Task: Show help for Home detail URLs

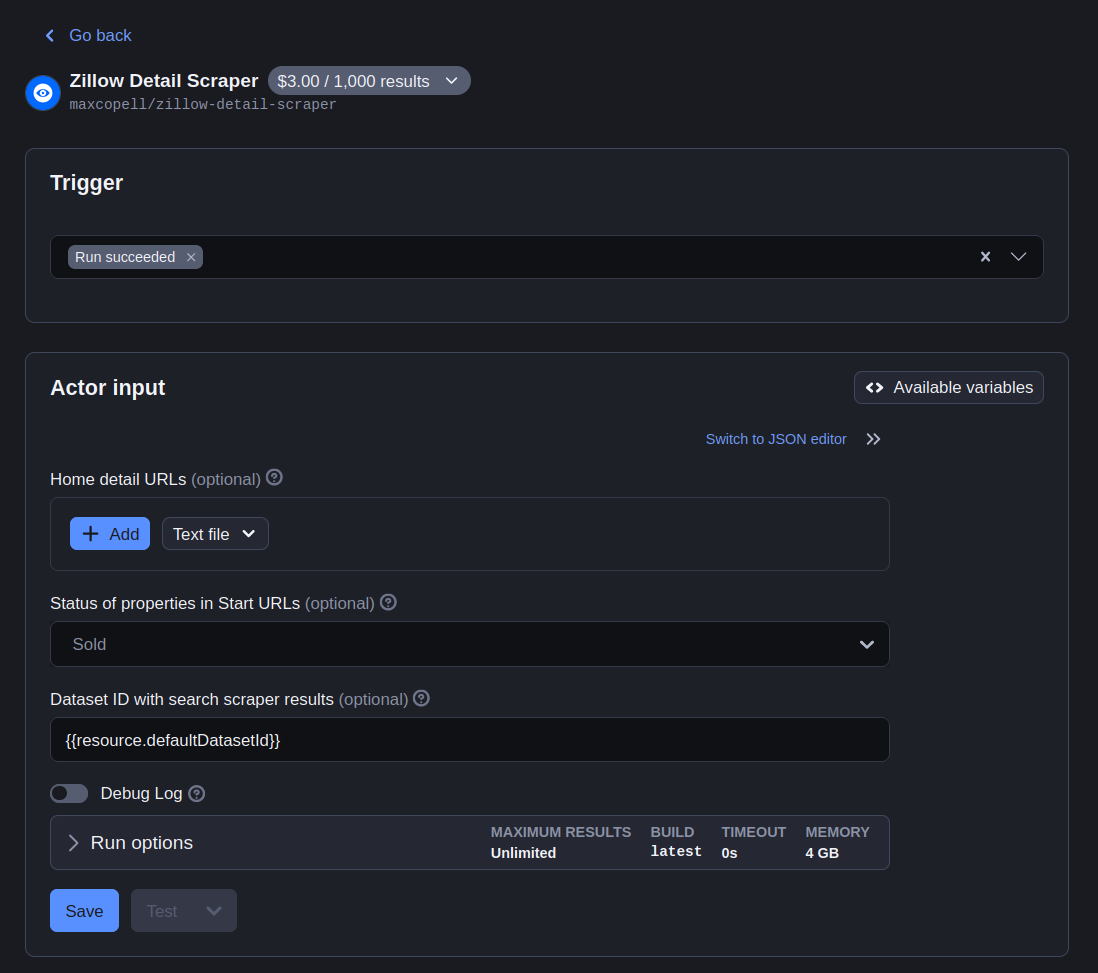Action: click(x=274, y=477)
